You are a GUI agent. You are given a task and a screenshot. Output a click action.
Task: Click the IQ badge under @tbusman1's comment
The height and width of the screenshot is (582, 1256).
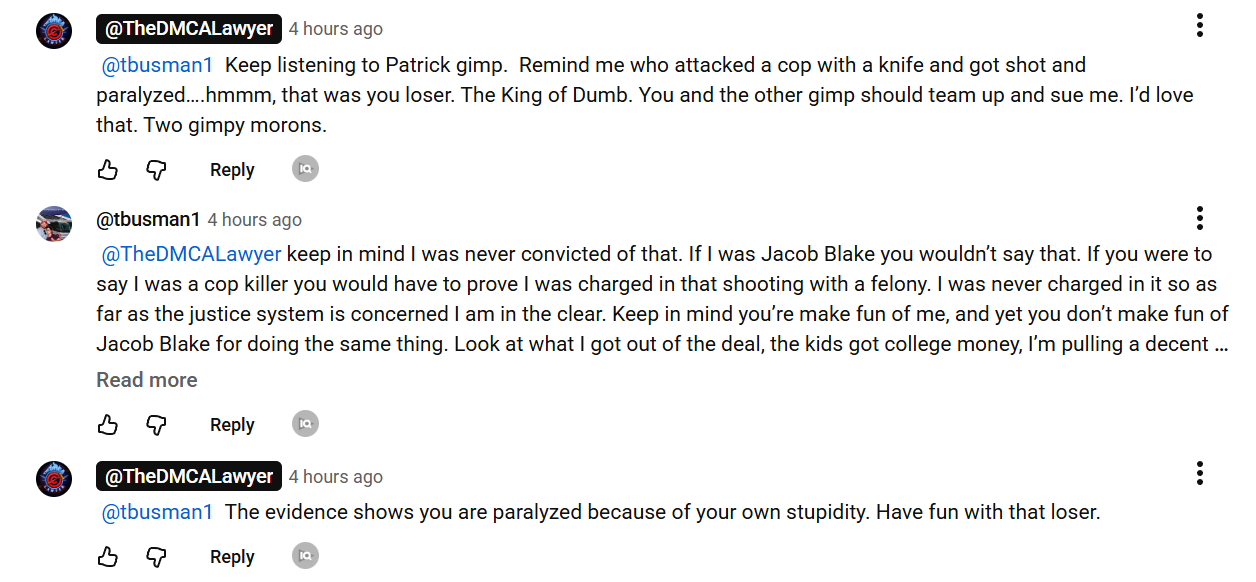[305, 424]
